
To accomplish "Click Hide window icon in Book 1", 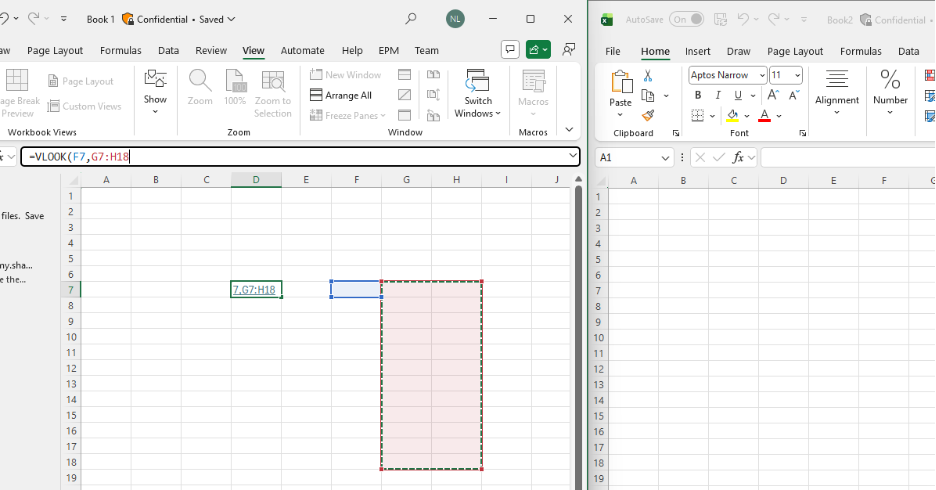I will pyautogui.click(x=405, y=95).
